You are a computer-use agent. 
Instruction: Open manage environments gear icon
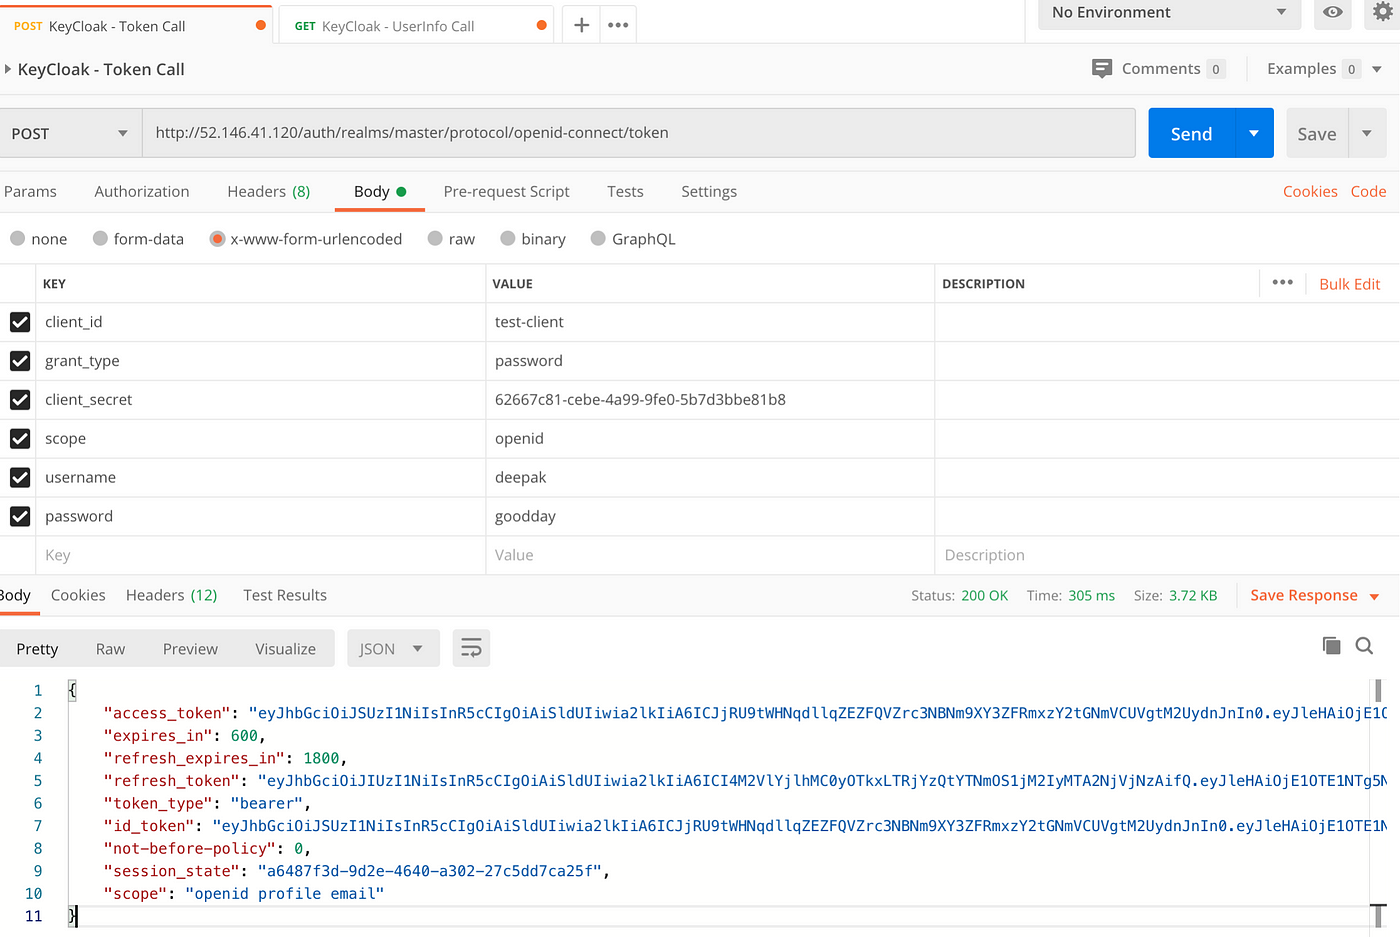point(1383,12)
